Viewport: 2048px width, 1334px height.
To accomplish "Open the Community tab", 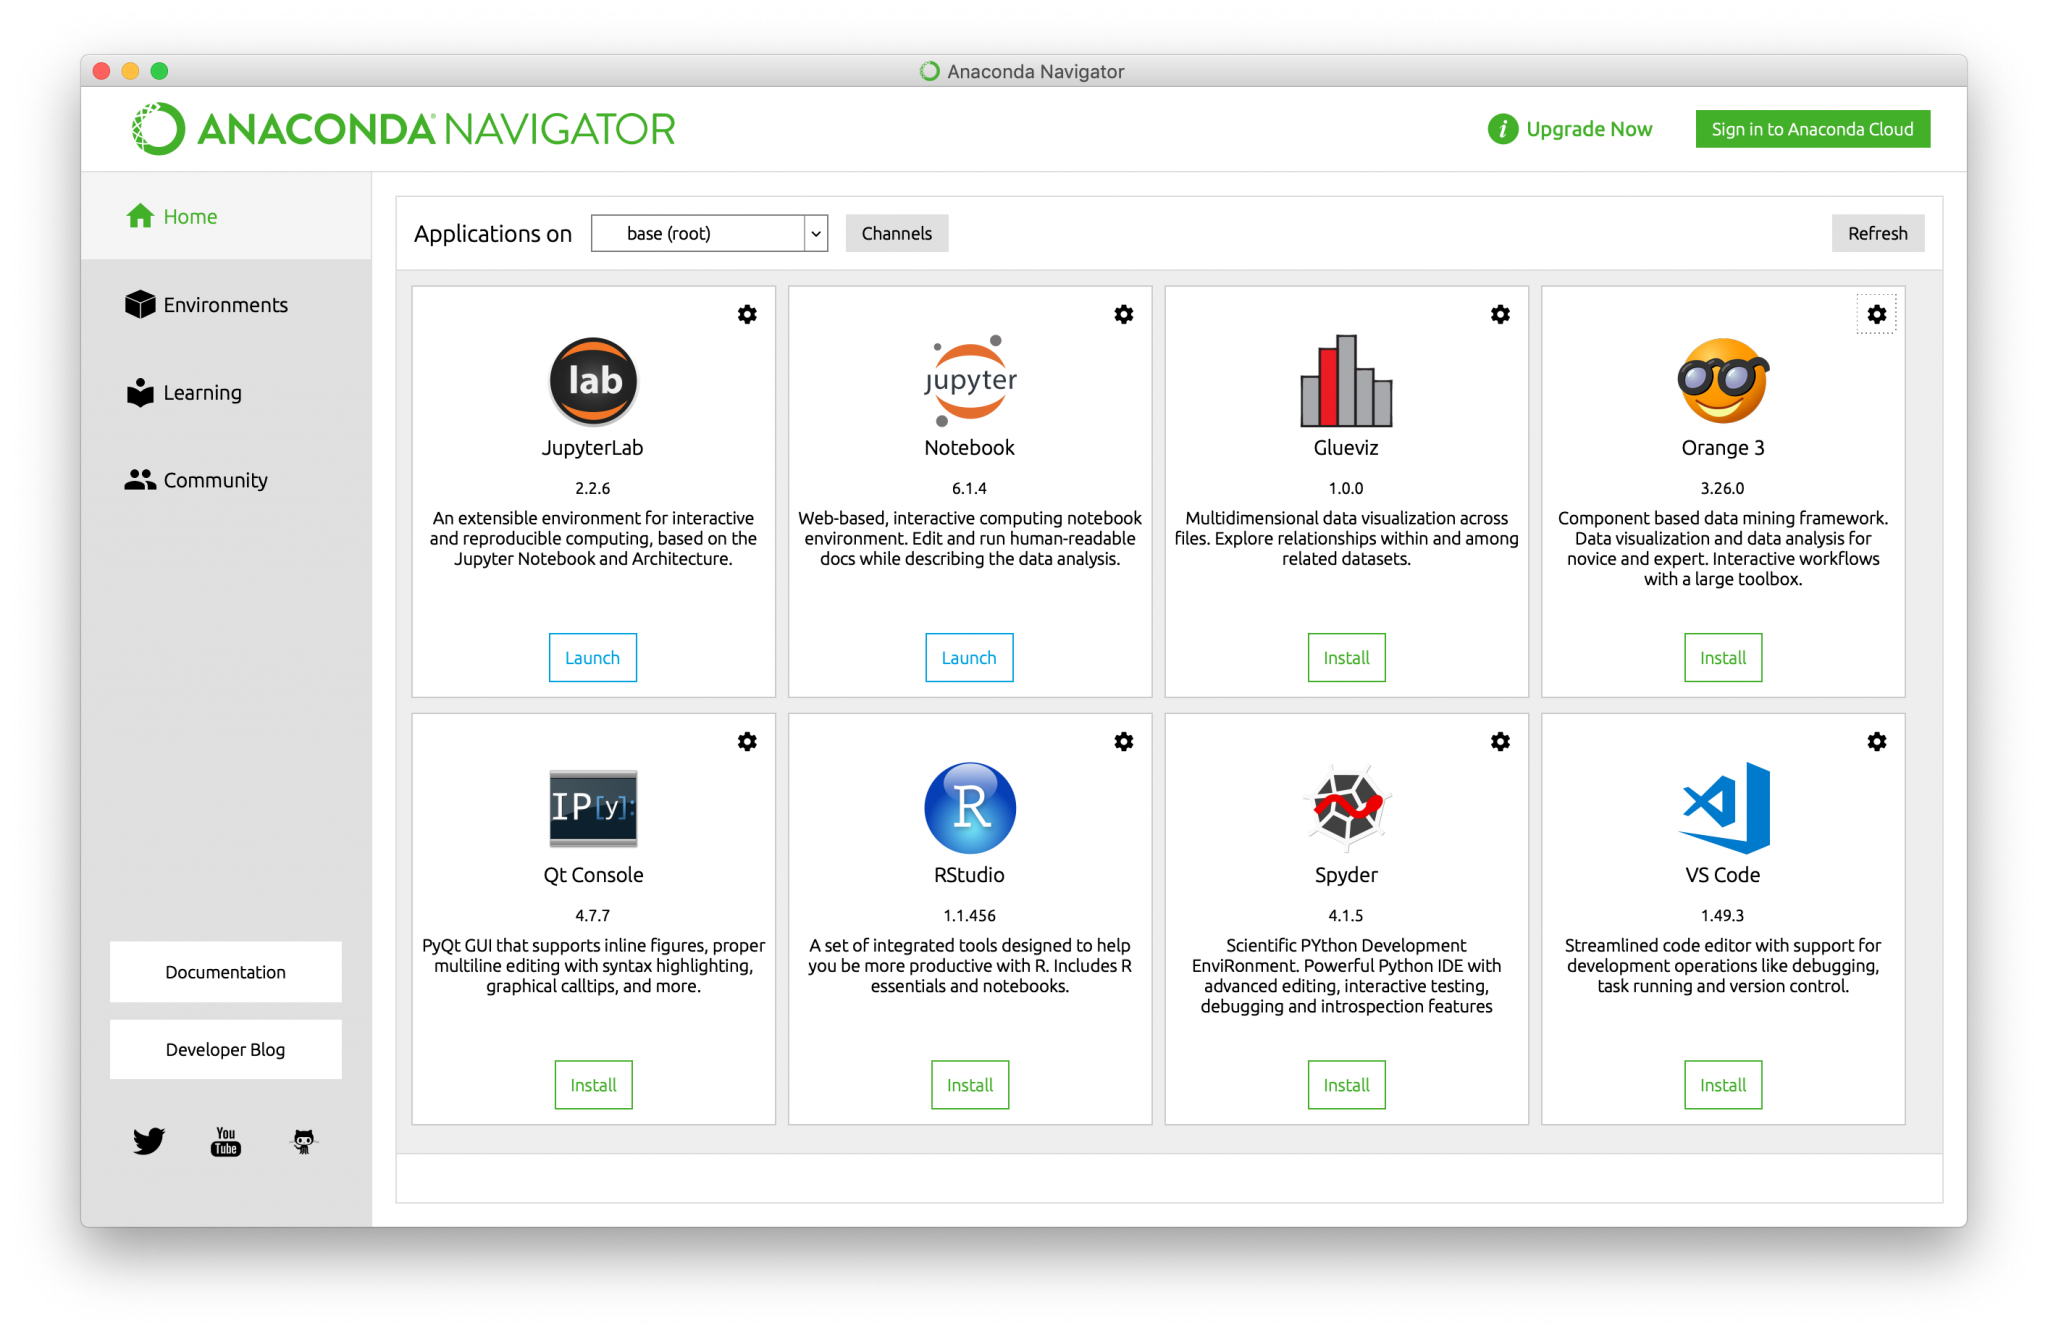I will pyautogui.click(x=226, y=480).
